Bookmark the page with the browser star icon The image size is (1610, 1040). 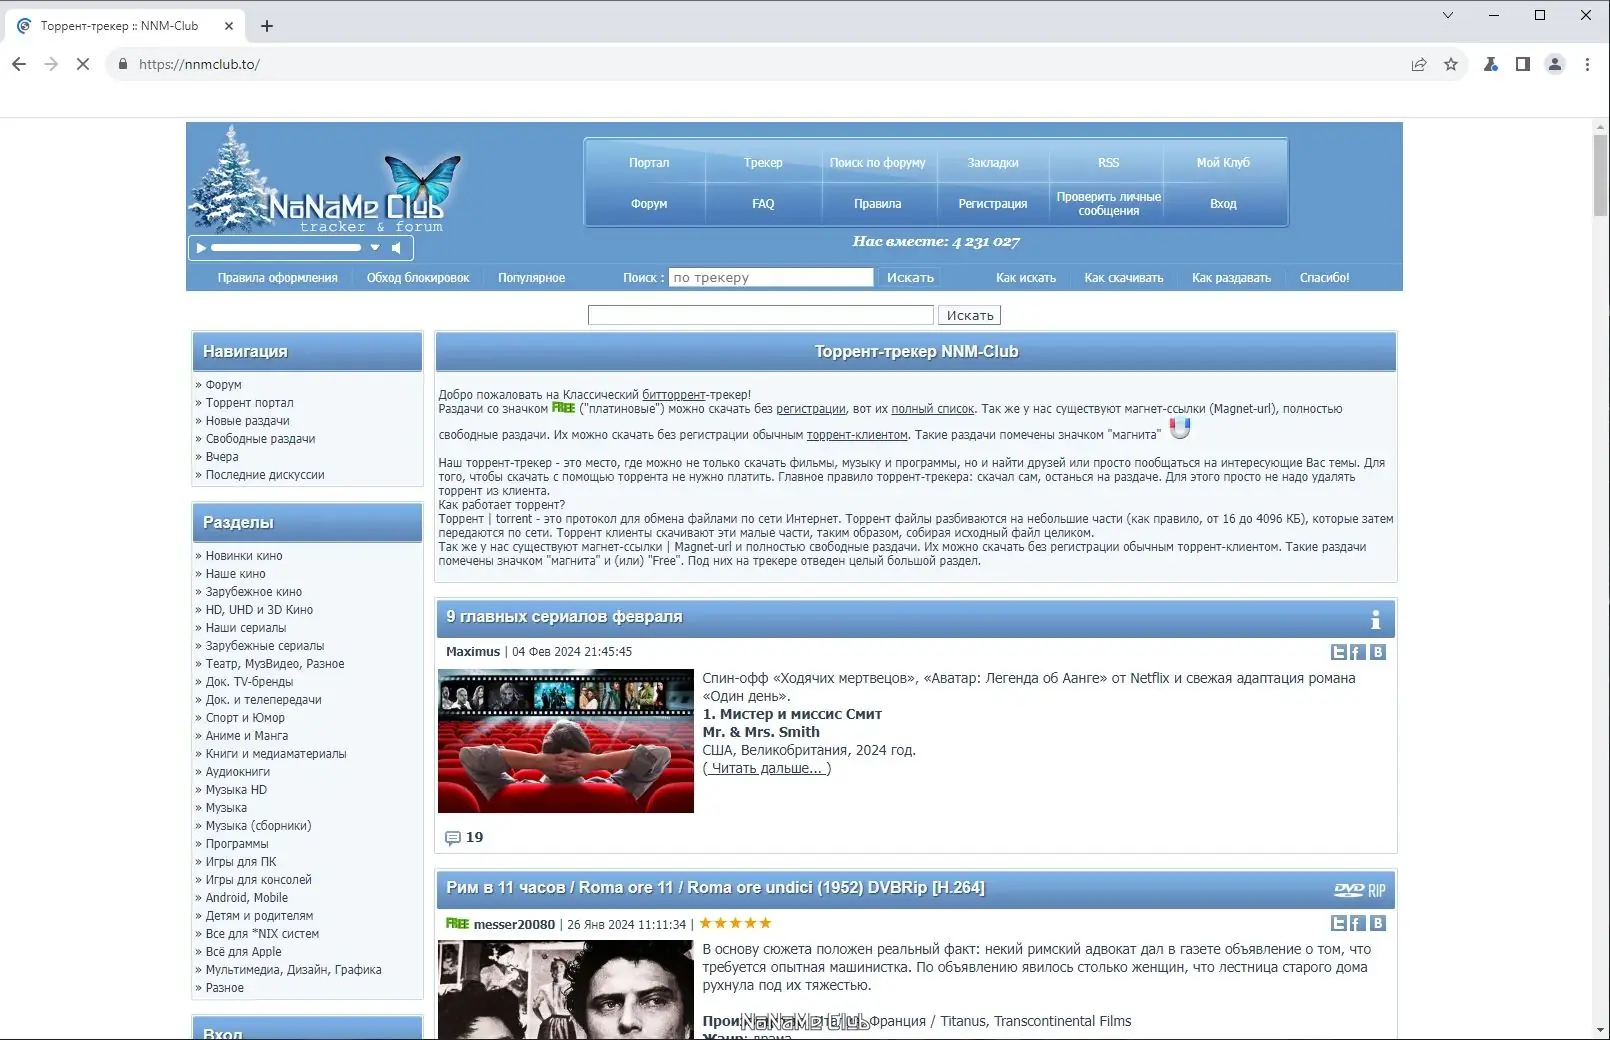tap(1451, 64)
